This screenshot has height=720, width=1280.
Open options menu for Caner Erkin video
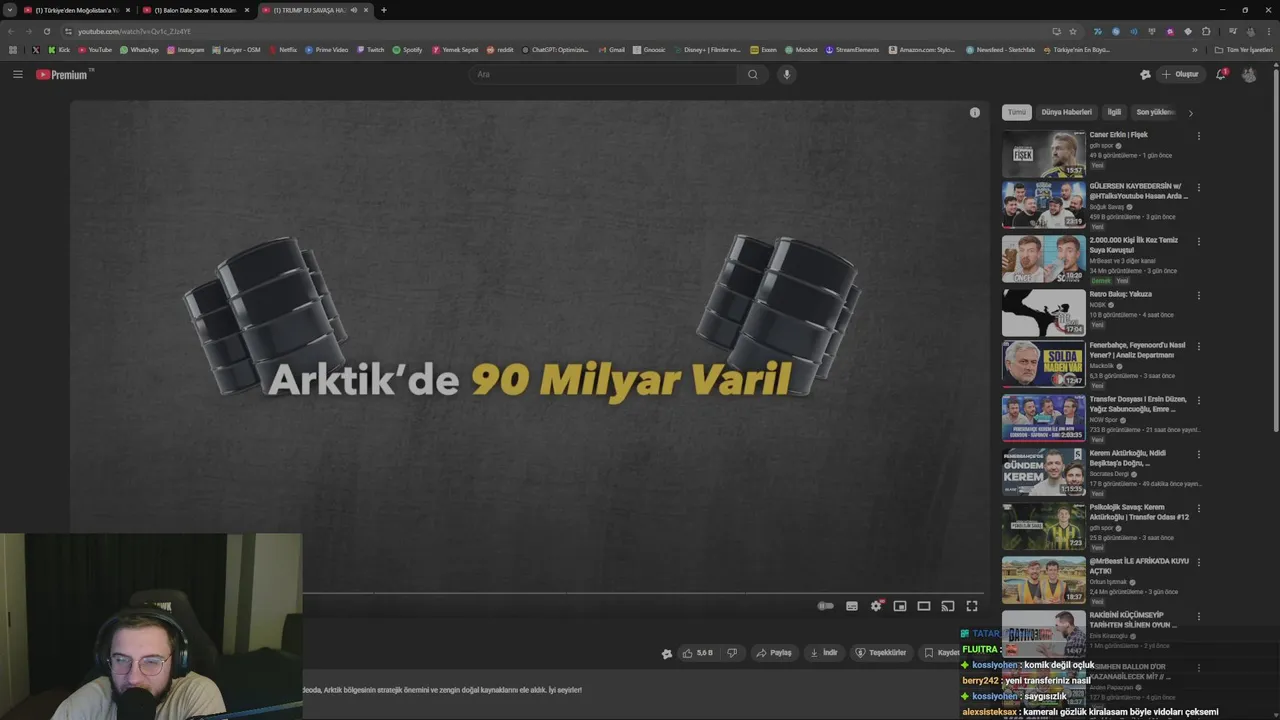coord(1199,136)
